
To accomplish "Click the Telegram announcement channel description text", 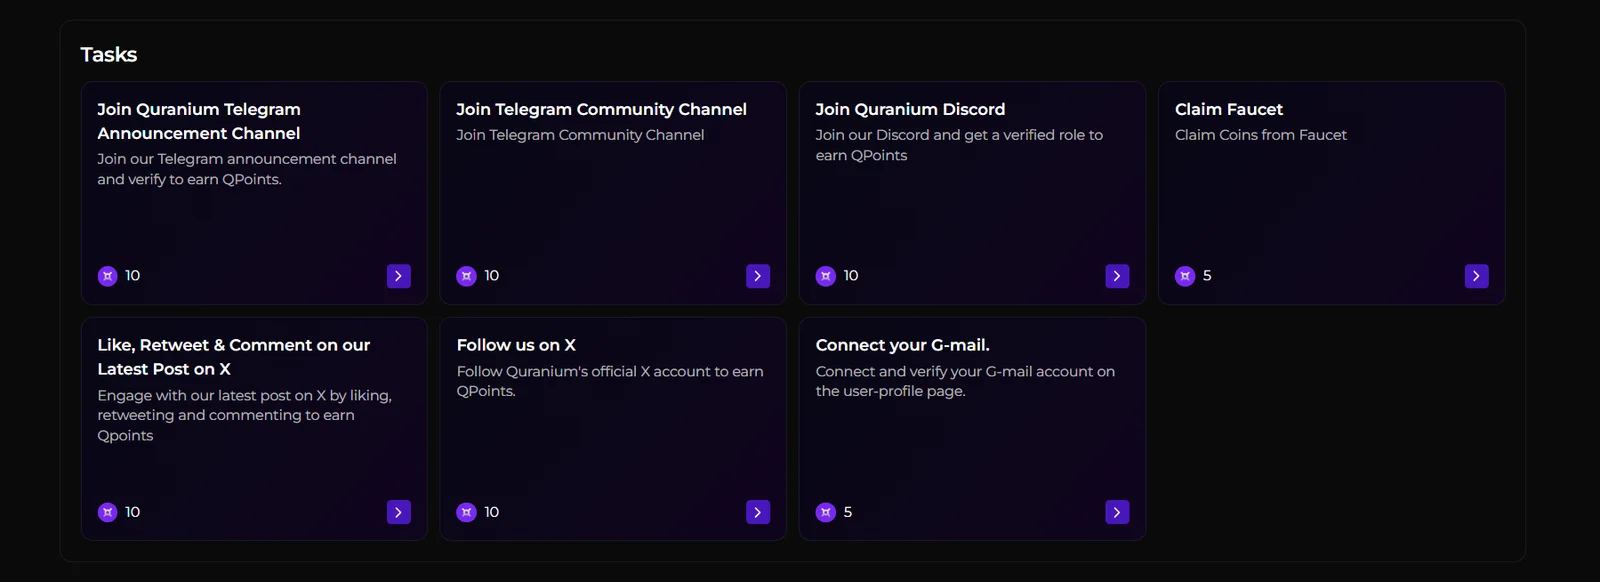I will pos(247,169).
